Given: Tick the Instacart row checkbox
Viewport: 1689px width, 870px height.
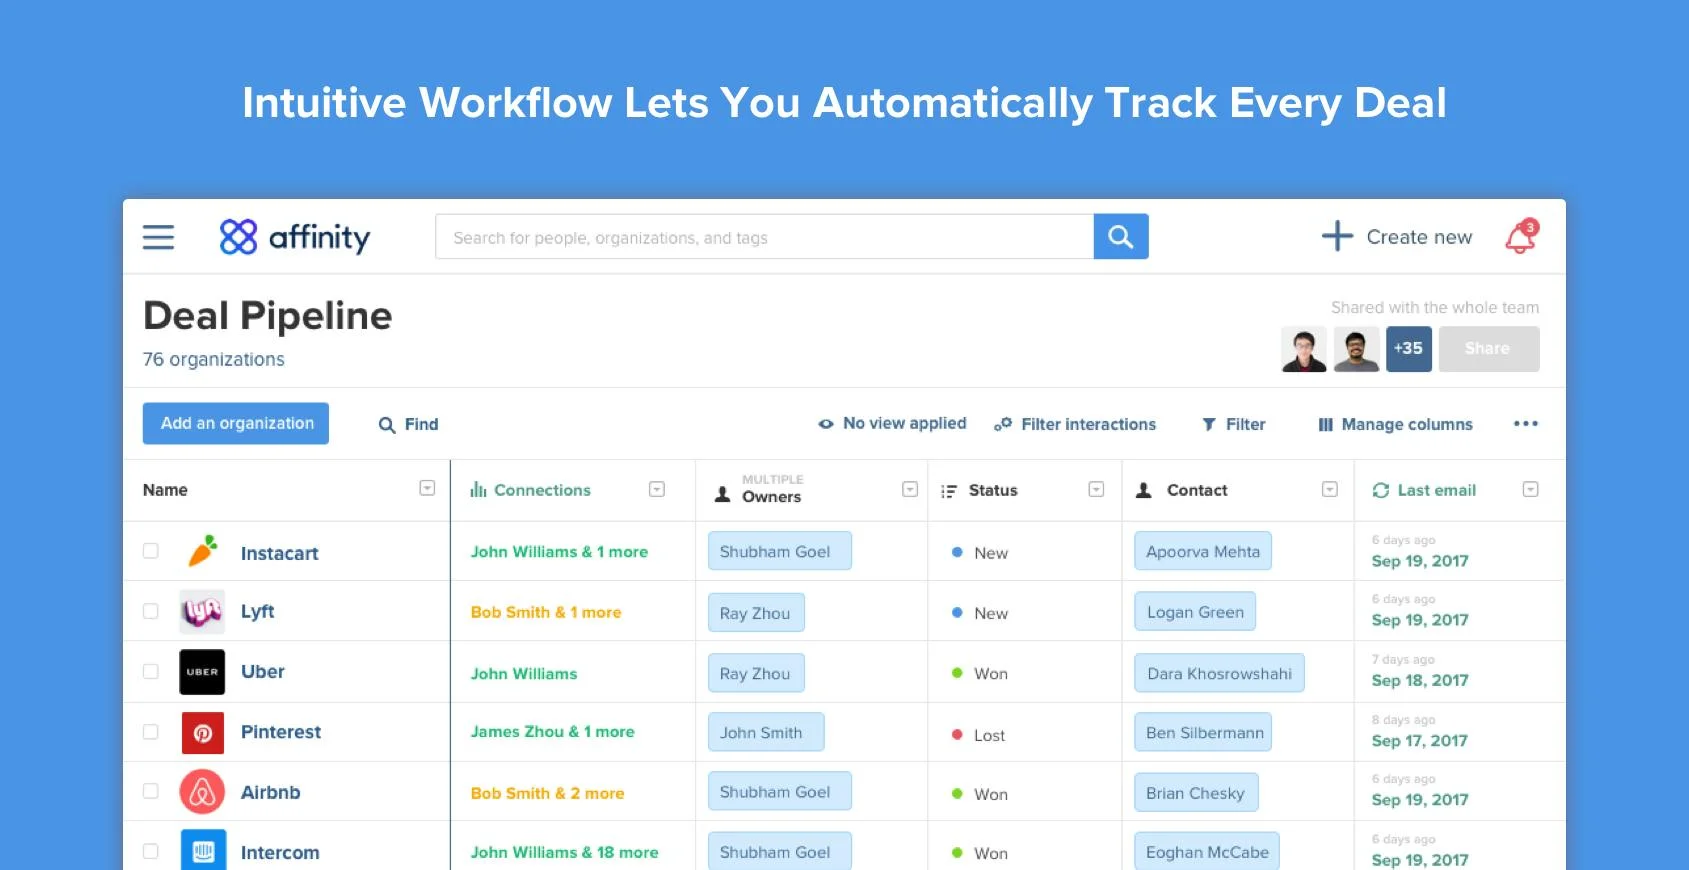Looking at the screenshot, I should click(151, 551).
